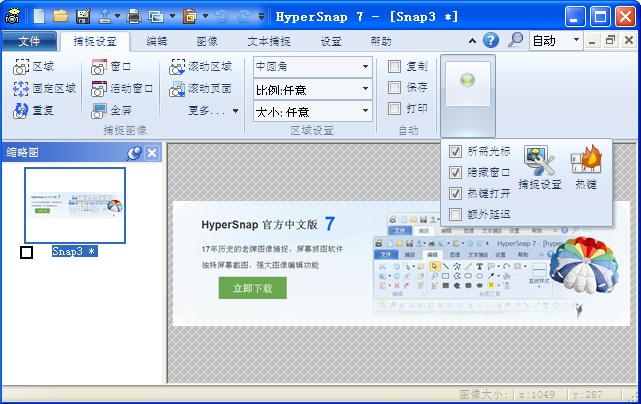Screen dimensions: 641x404
Task: Click 立即下载 button in captured image
Action: coord(253,288)
